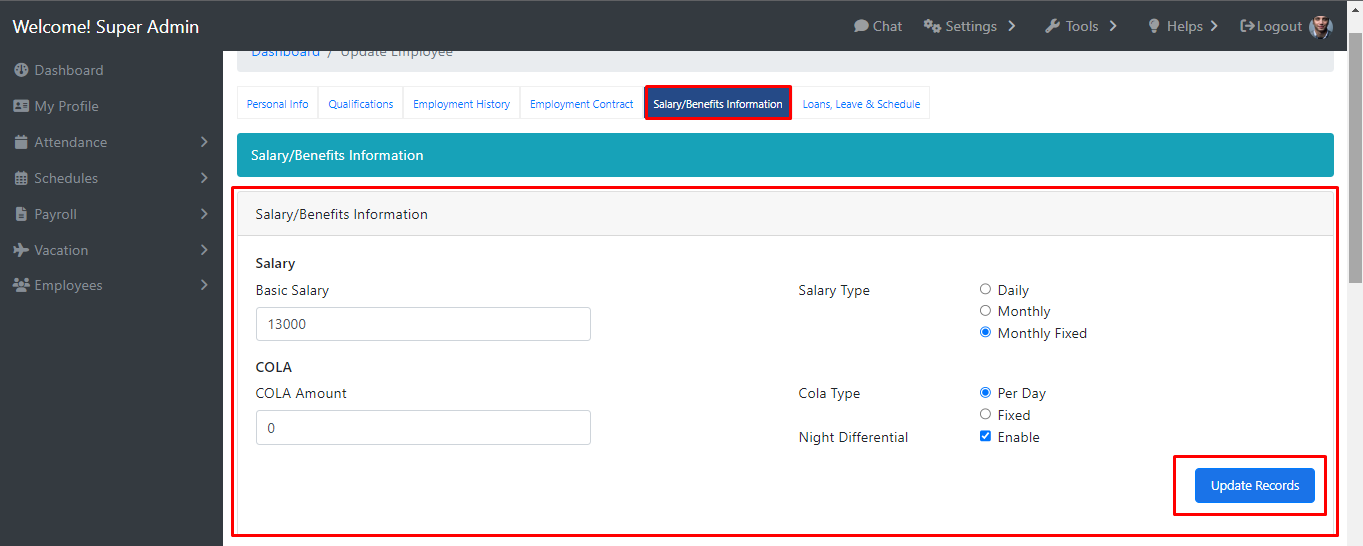Open the Helps dropdown chevron
1363x546 pixels.
tap(1214, 26)
